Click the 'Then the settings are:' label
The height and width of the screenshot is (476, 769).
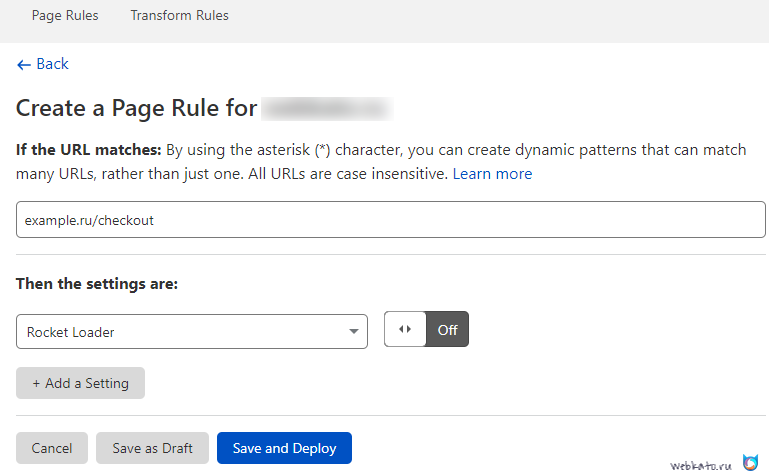[97, 284]
